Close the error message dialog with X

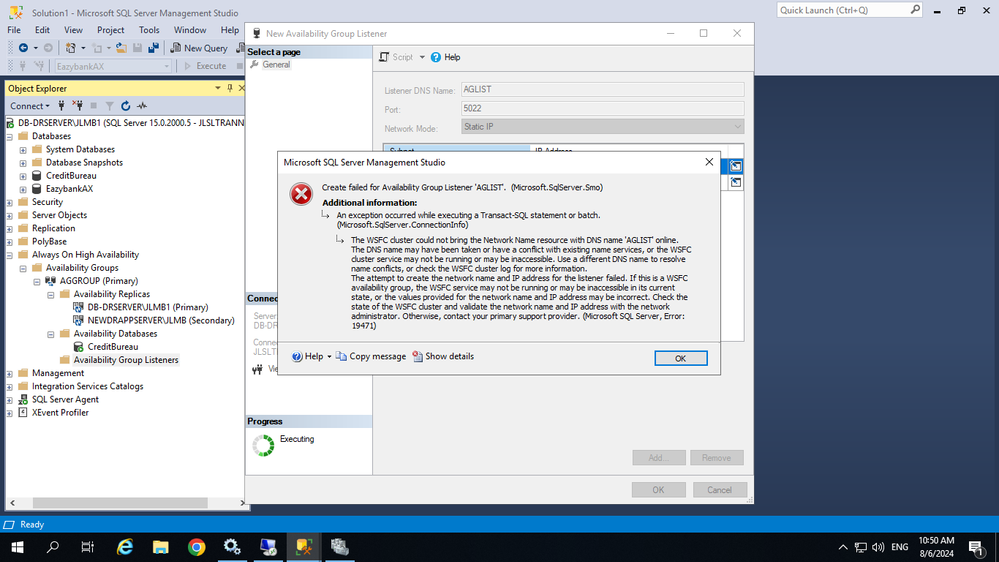click(x=709, y=162)
